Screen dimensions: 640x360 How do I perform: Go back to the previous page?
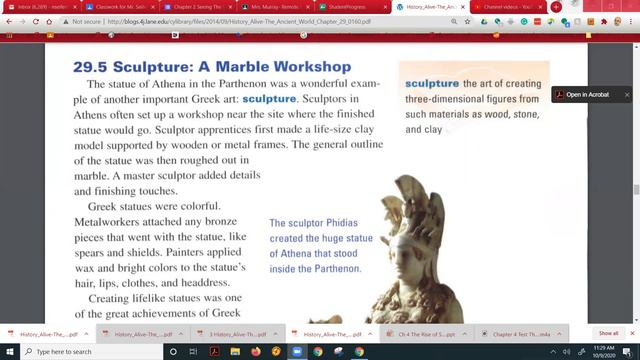click(9, 22)
